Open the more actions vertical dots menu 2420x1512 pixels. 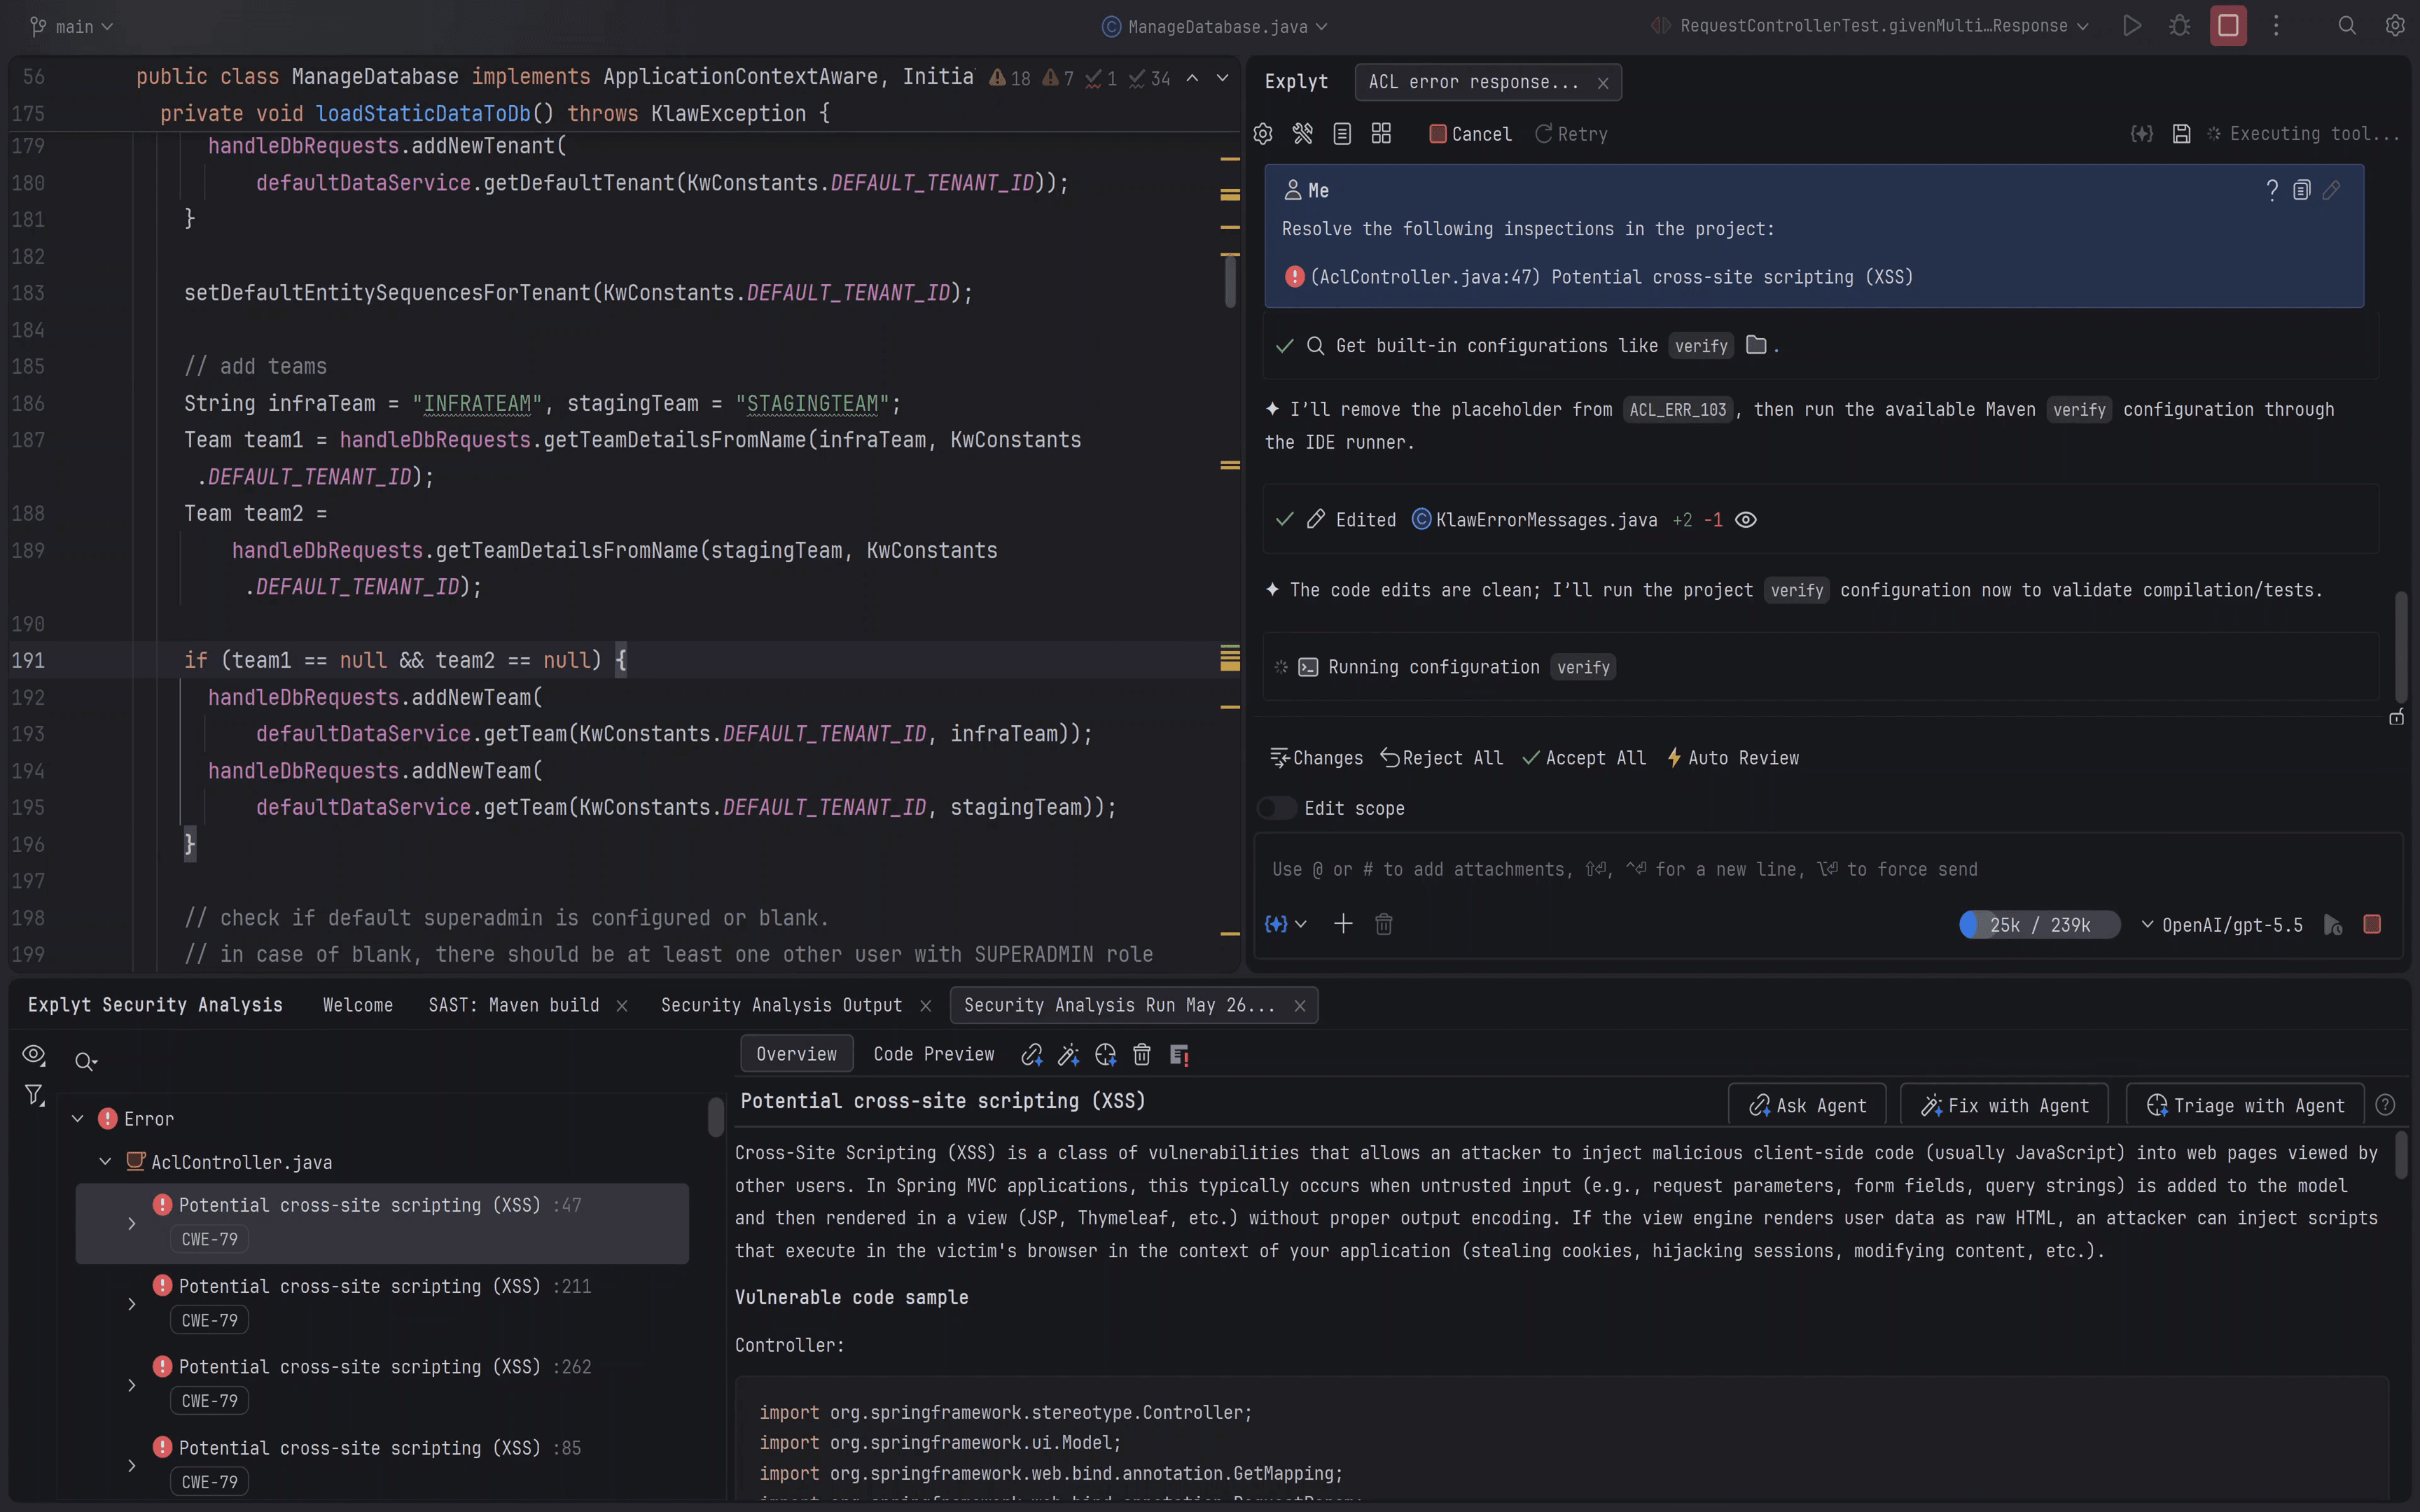2276,26
